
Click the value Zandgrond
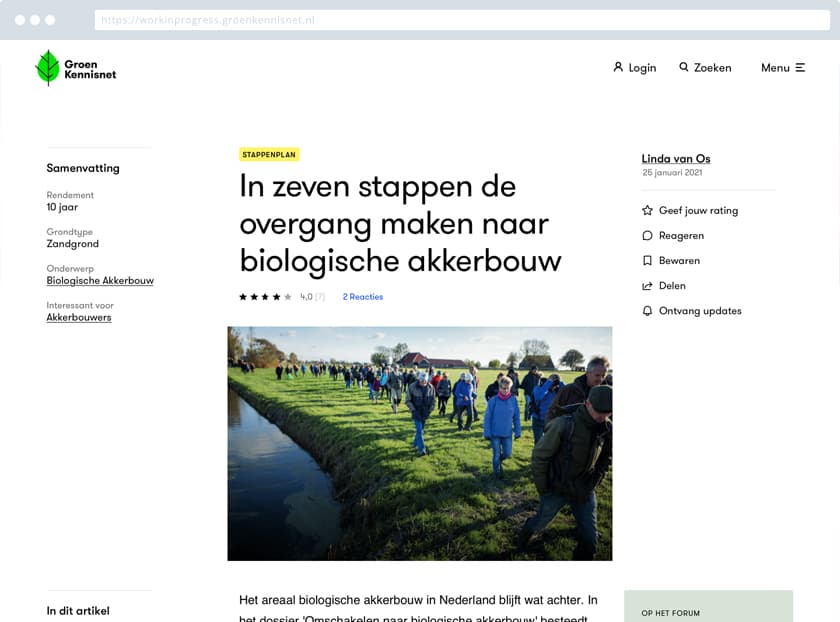click(72, 244)
